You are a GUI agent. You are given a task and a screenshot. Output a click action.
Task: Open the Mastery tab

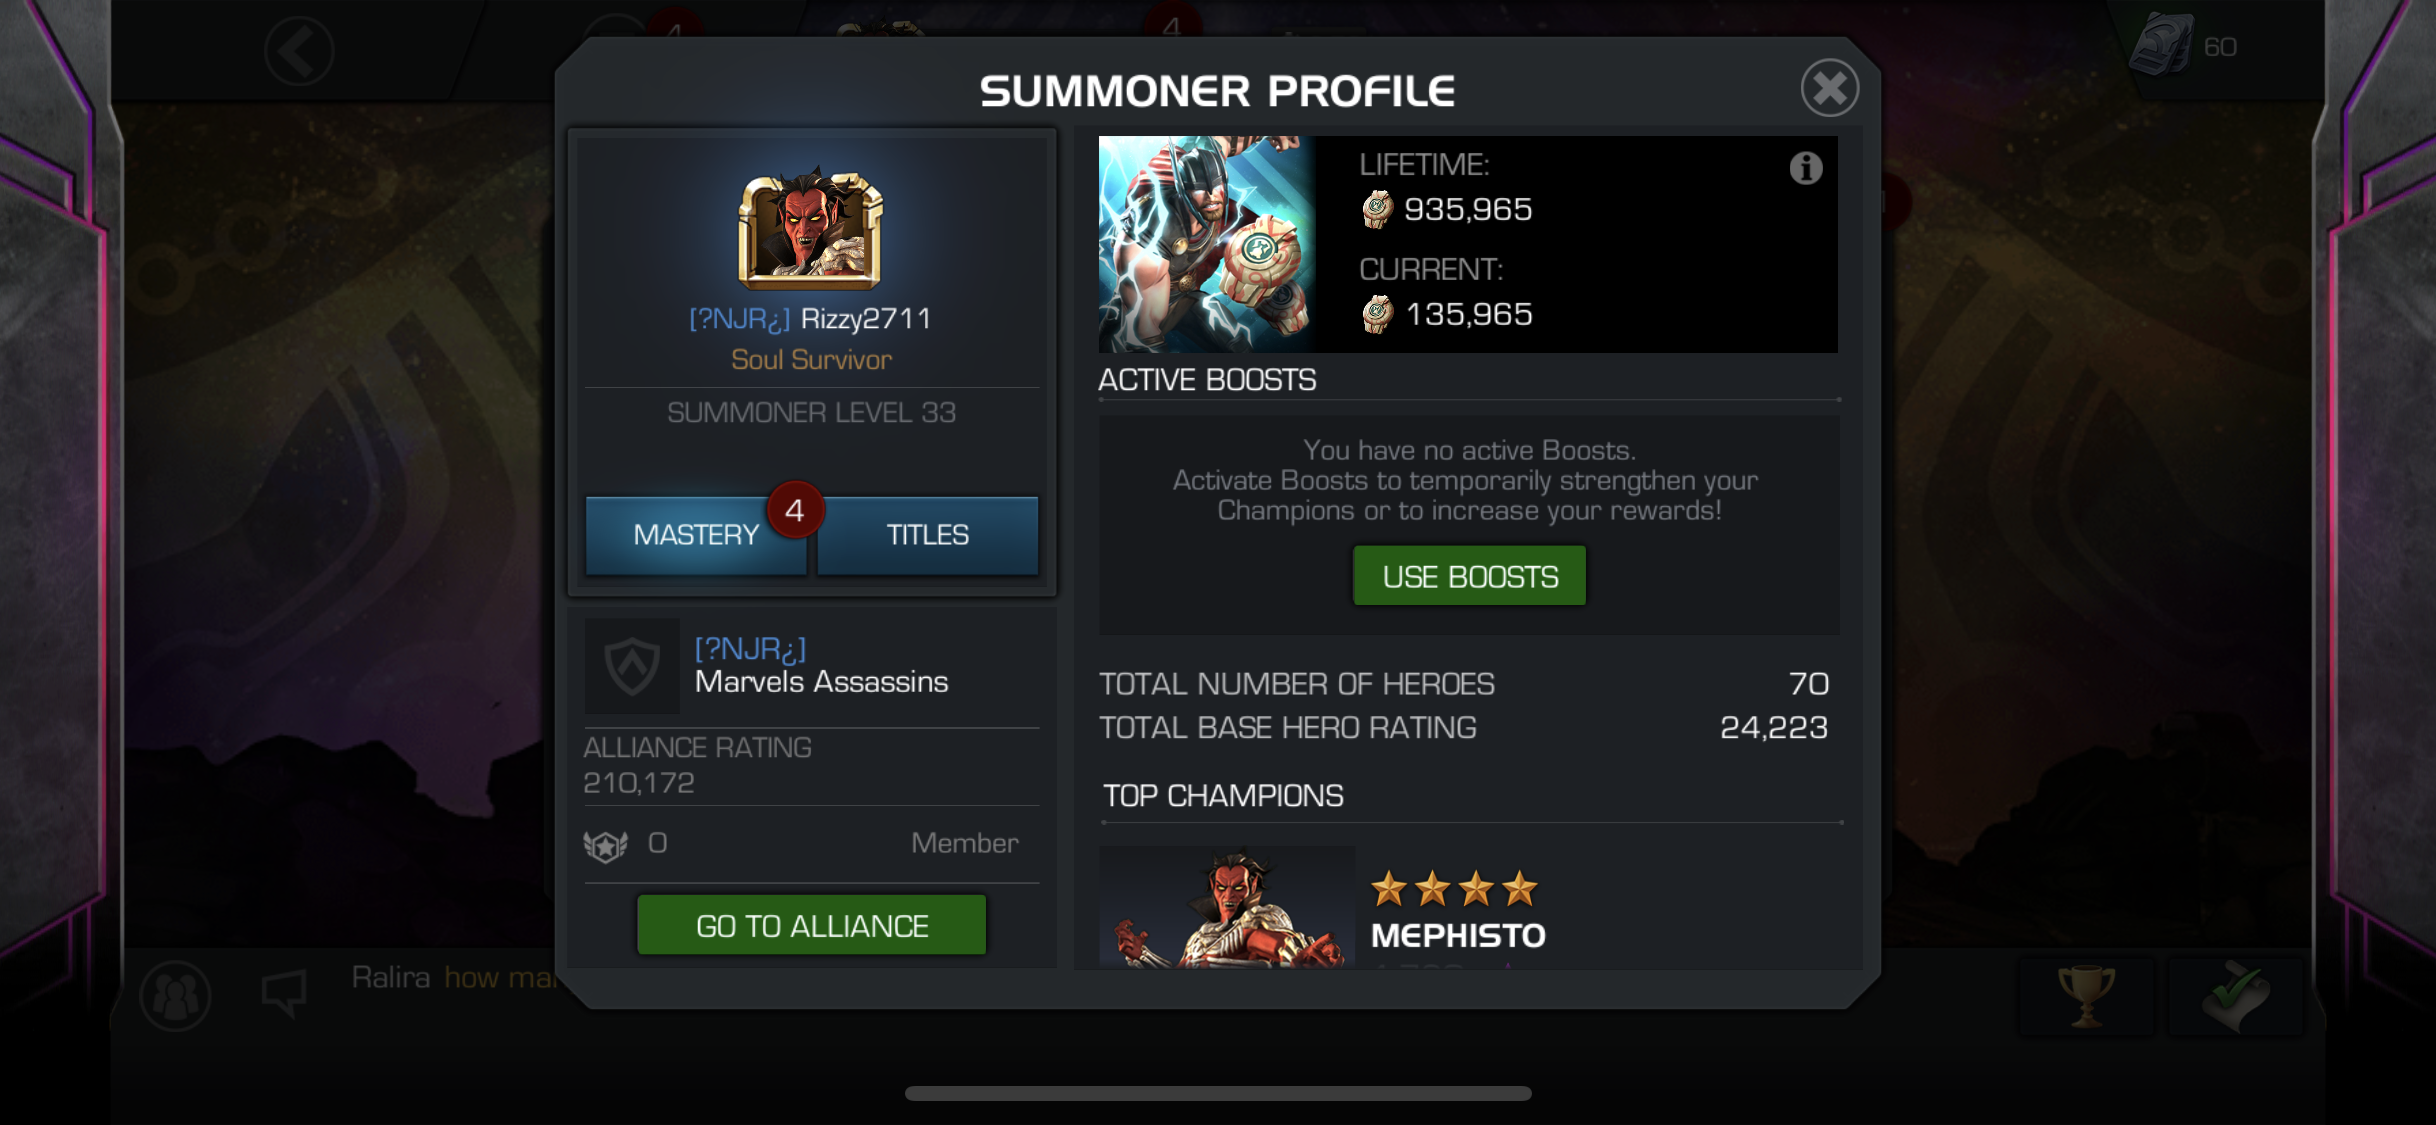click(x=696, y=535)
